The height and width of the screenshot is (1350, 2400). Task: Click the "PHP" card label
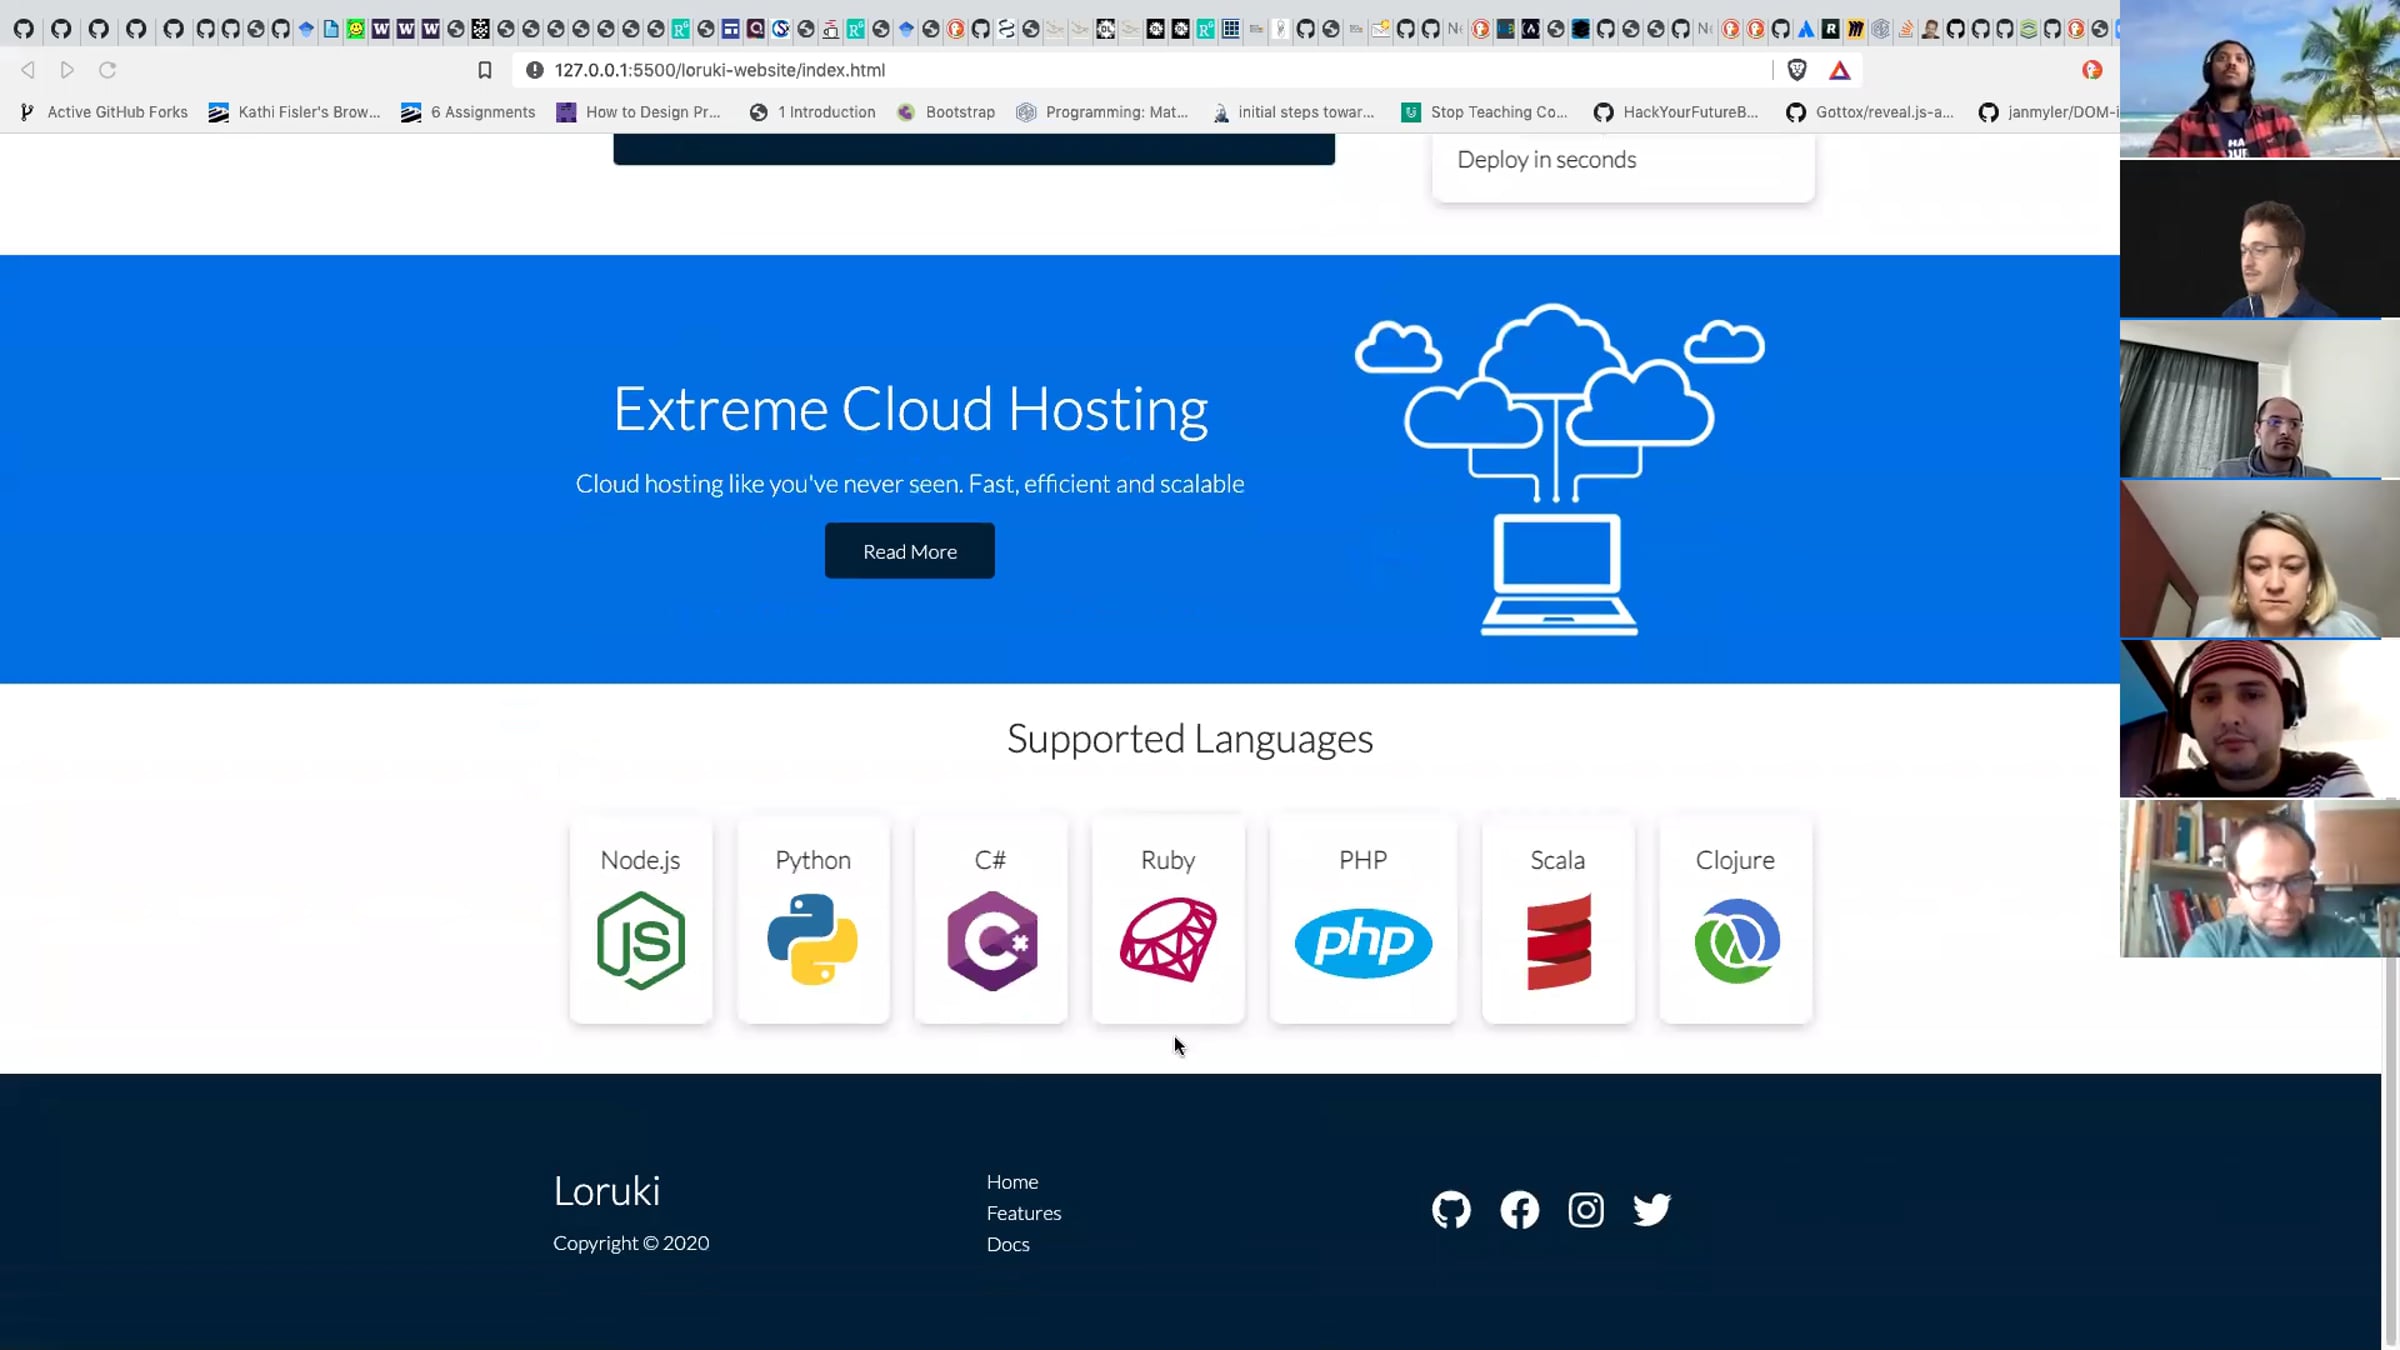click(1363, 860)
